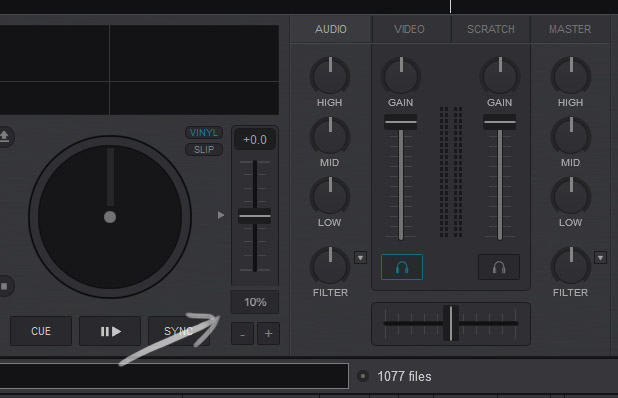
Task: Enable left deck headphone cue
Action: tap(402, 267)
